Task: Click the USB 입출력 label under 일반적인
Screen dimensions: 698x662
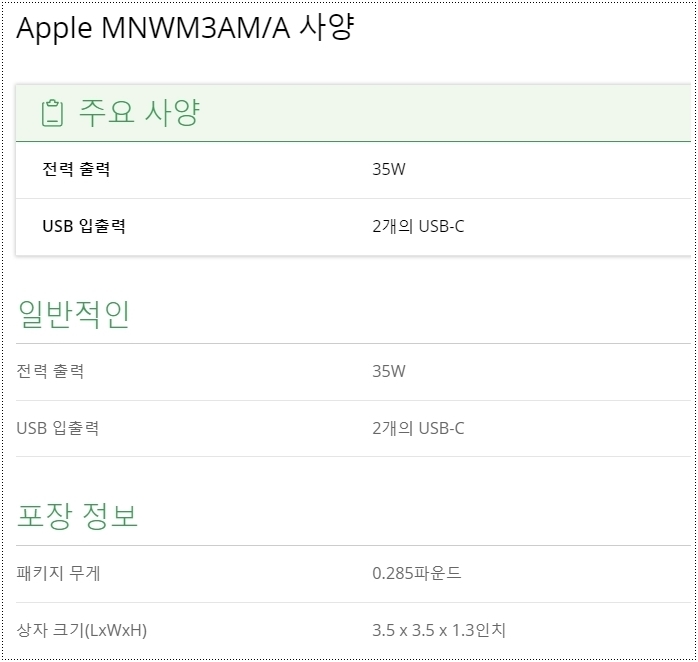Action: (x=58, y=429)
